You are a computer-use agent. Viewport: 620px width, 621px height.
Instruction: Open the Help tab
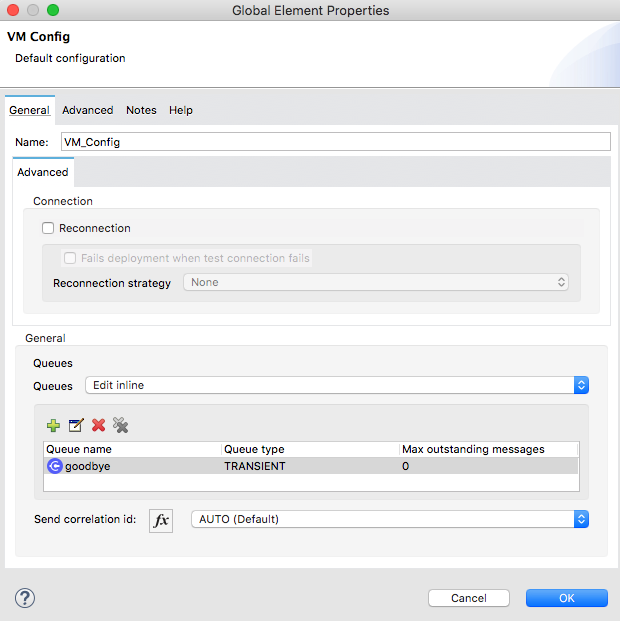pyautogui.click(x=181, y=110)
